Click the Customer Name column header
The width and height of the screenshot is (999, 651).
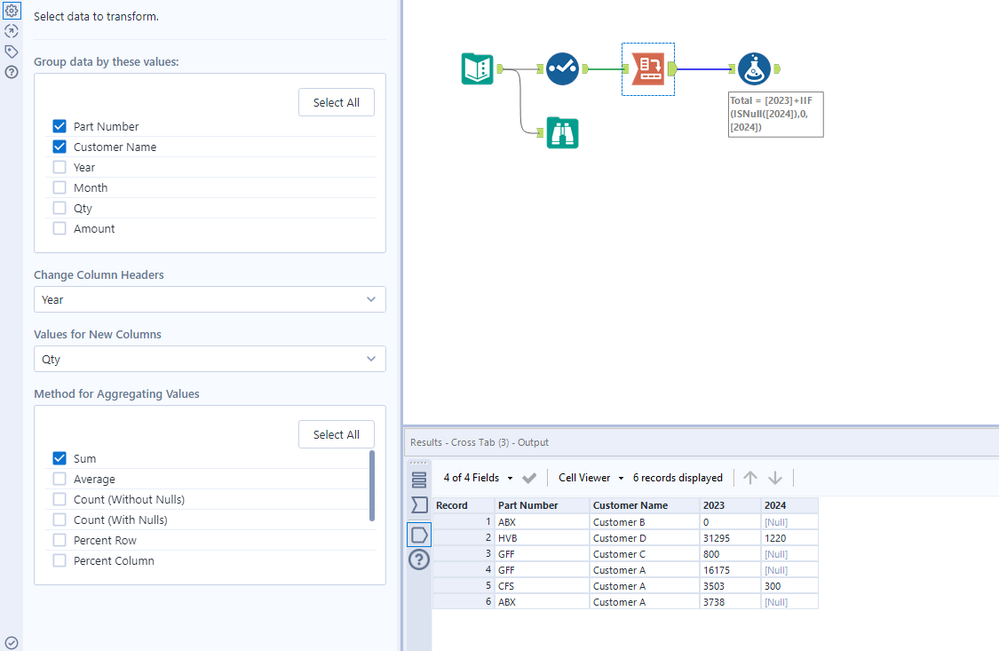click(630, 506)
